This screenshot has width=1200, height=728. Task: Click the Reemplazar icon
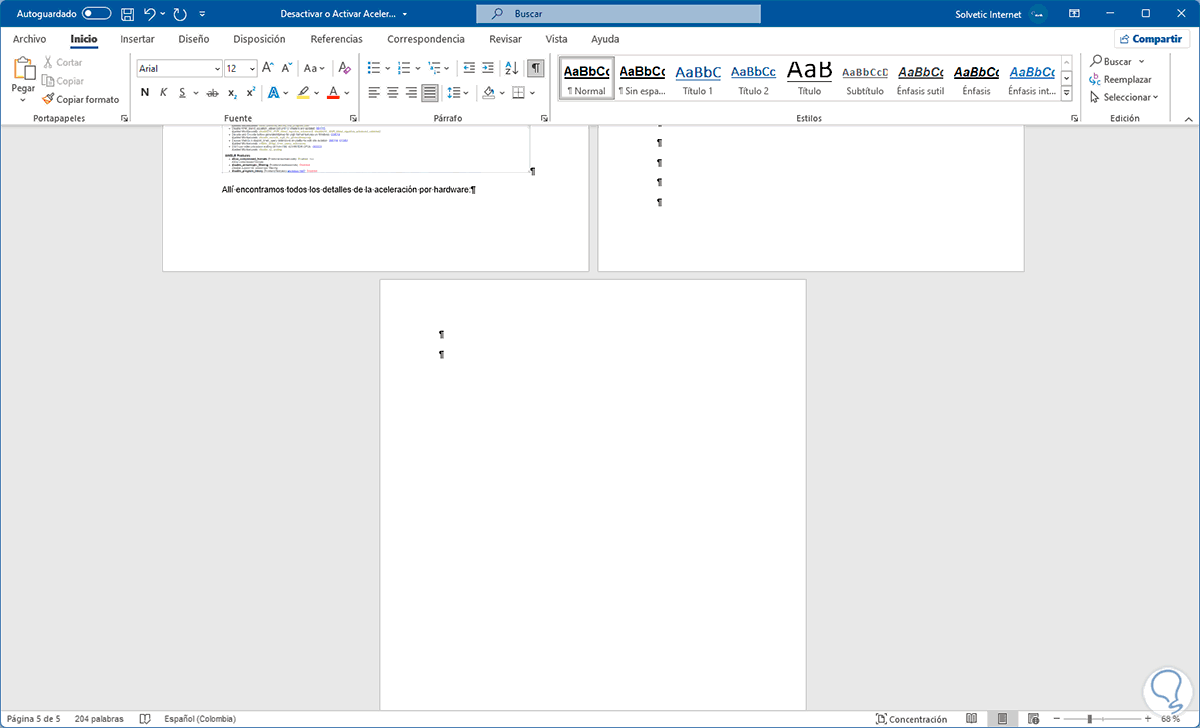point(1120,78)
